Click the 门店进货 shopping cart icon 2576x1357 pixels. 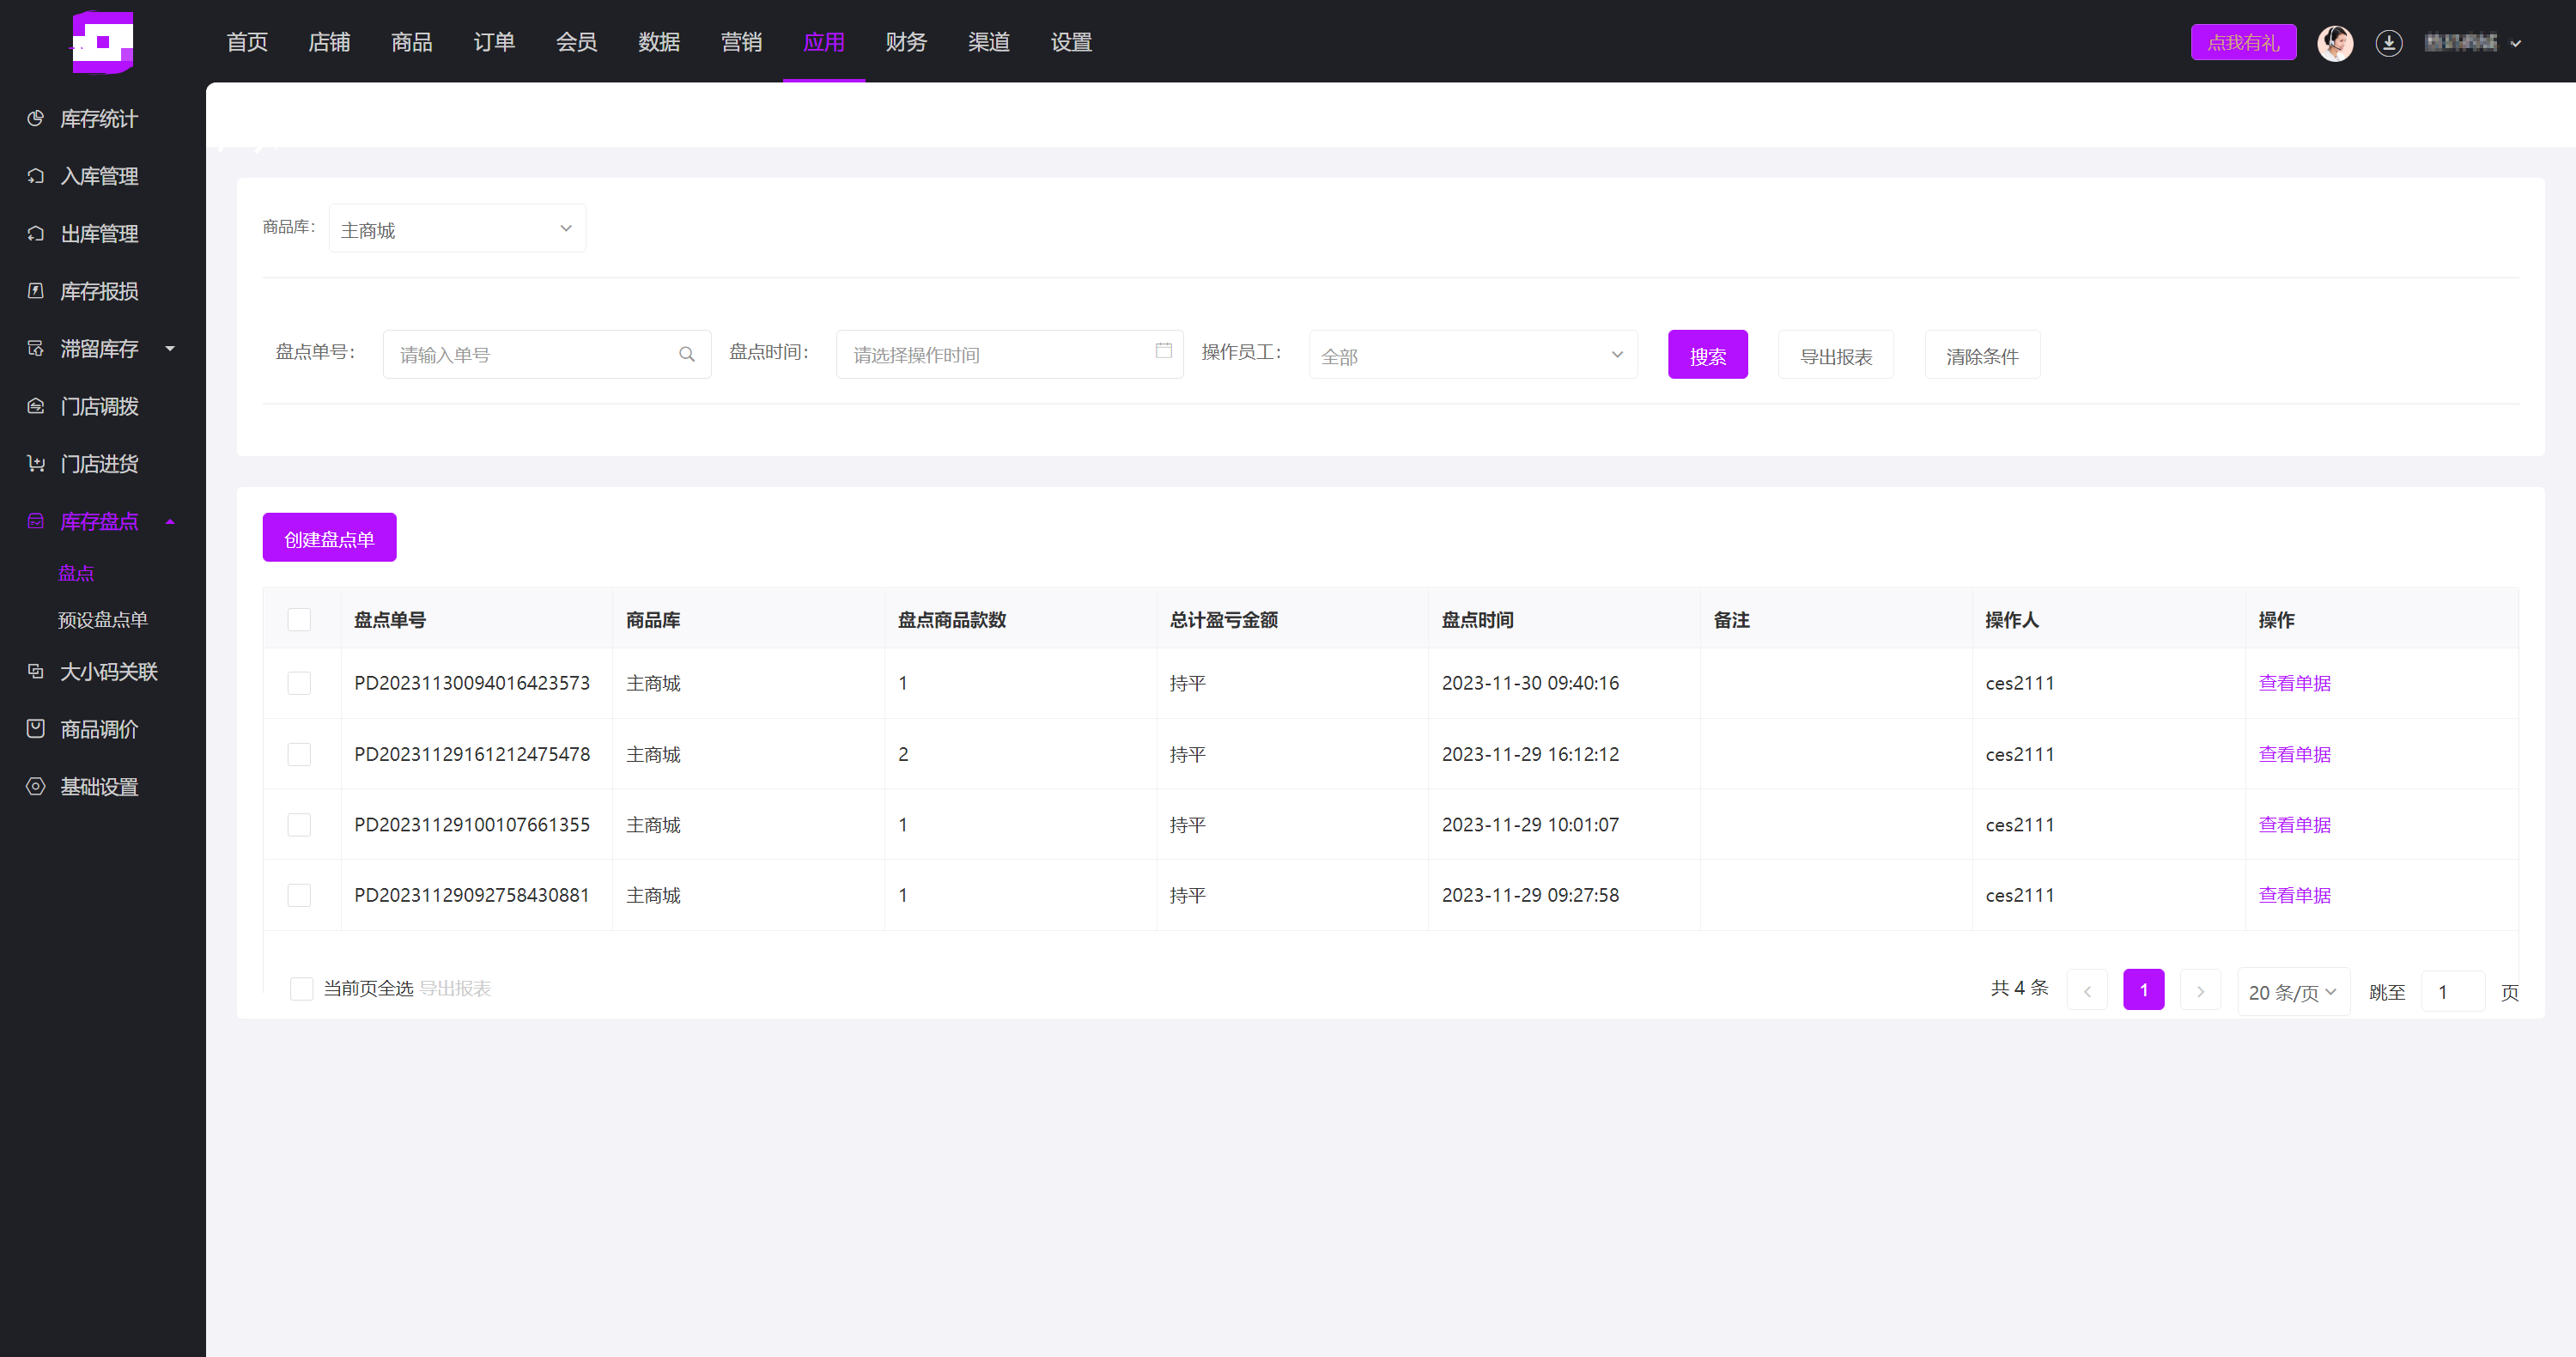coord(36,464)
